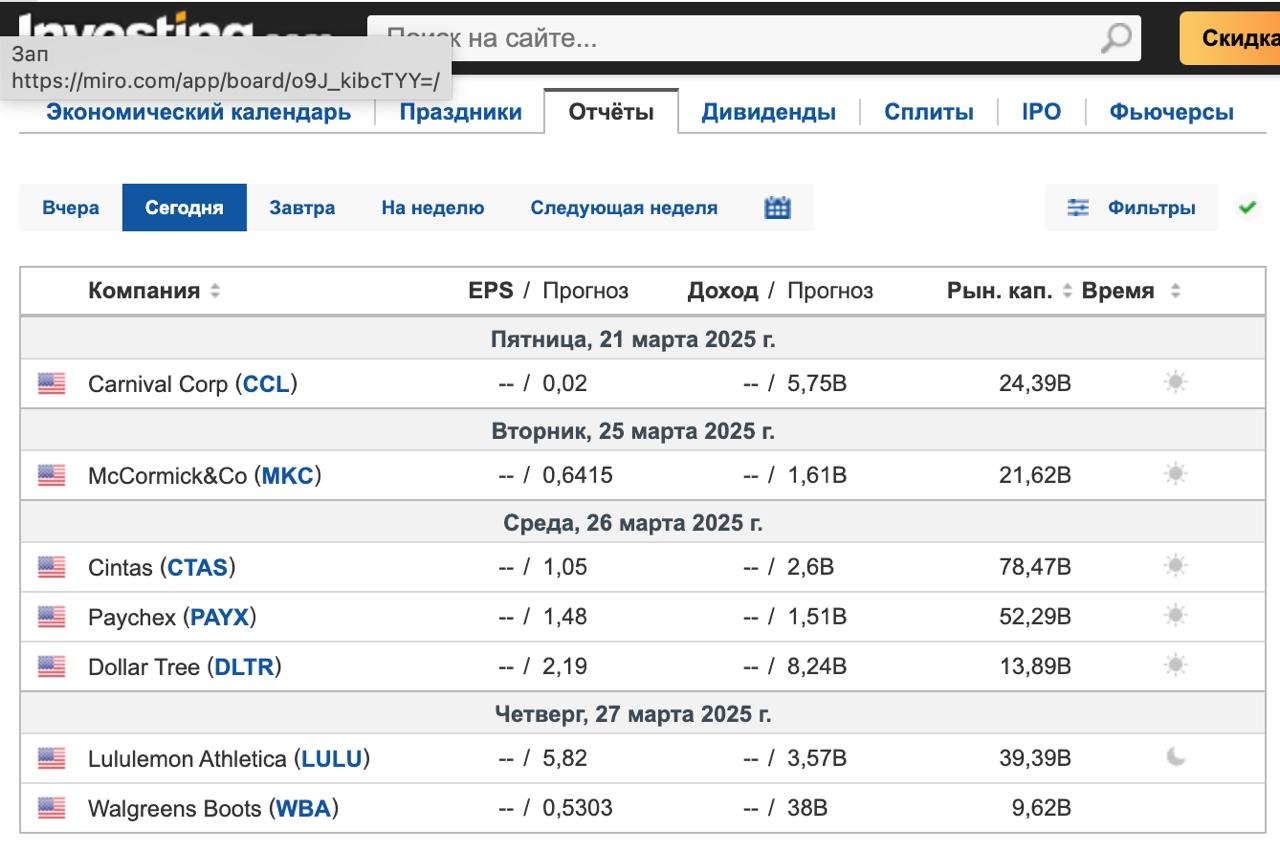Click the Четверг, 27 марта 2025 date header

[633, 715]
